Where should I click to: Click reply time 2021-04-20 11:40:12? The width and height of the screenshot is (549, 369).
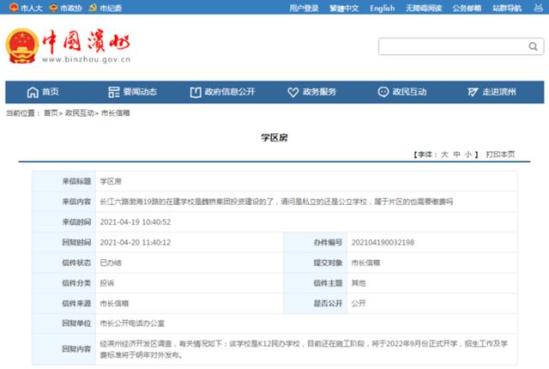pos(135,242)
